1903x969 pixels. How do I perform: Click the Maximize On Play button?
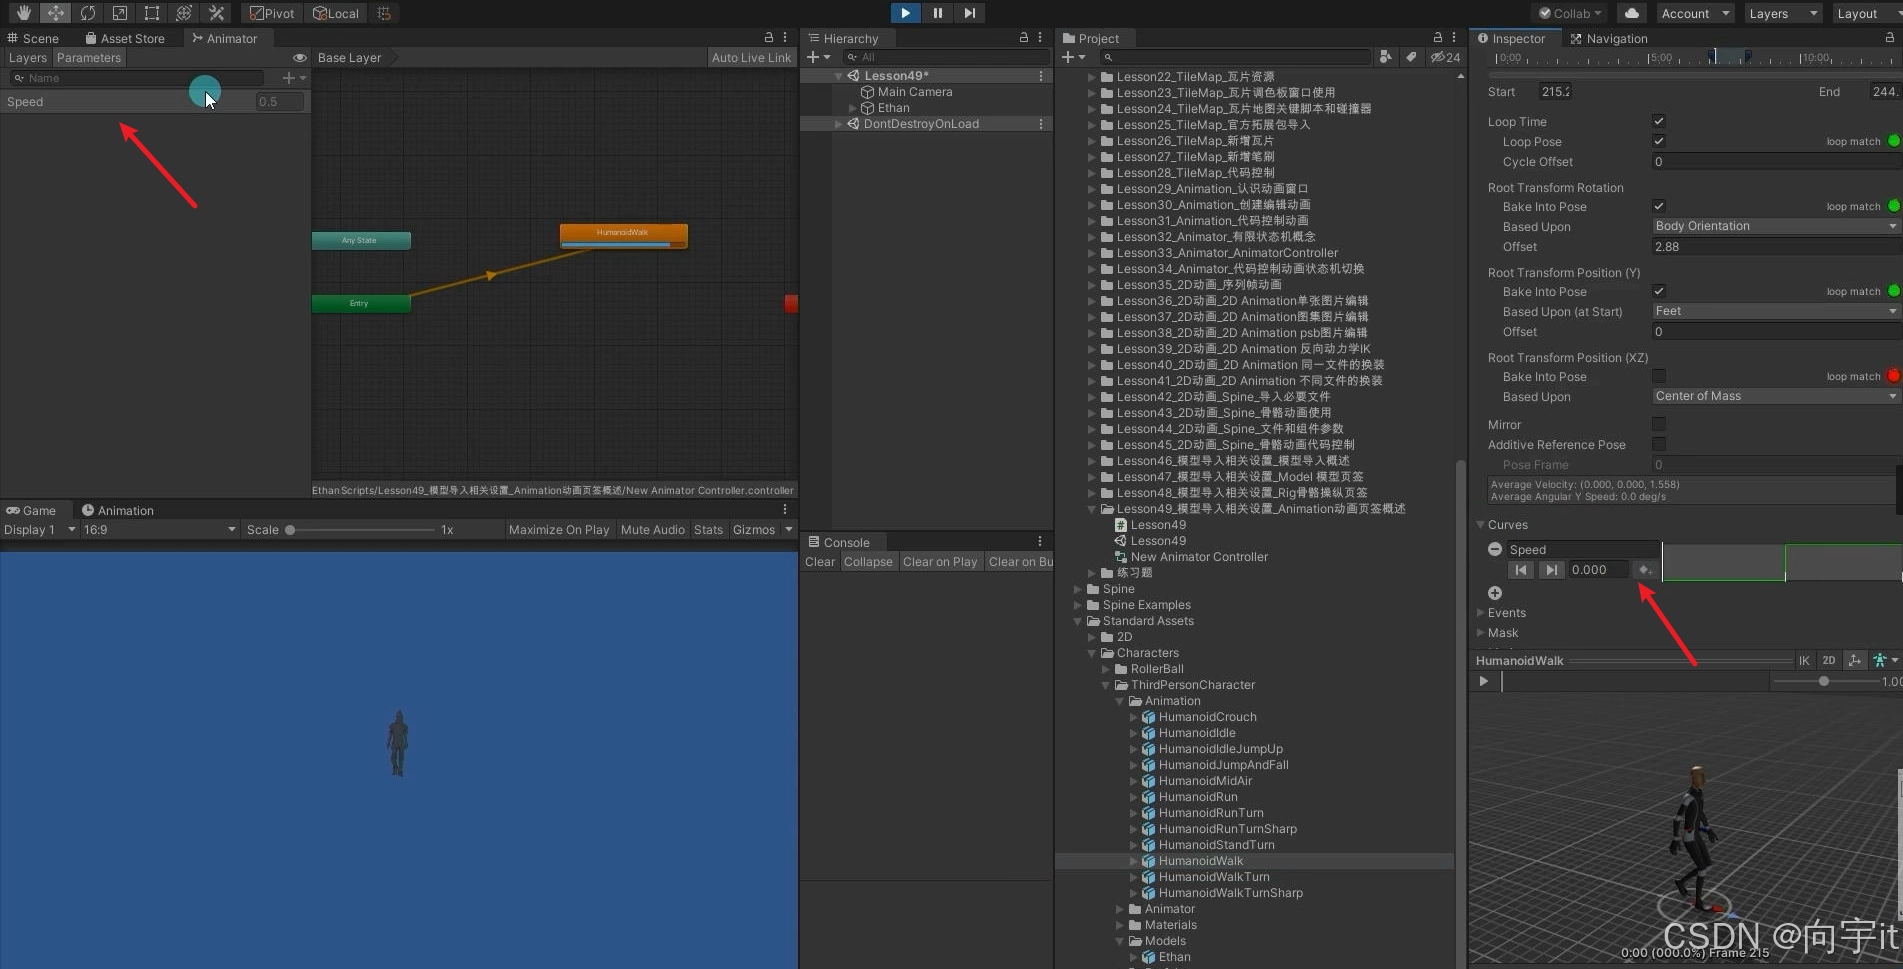[558, 530]
